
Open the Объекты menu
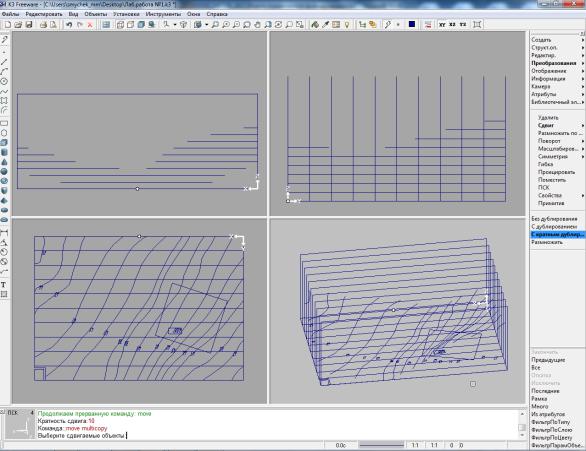pyautogui.click(x=96, y=14)
